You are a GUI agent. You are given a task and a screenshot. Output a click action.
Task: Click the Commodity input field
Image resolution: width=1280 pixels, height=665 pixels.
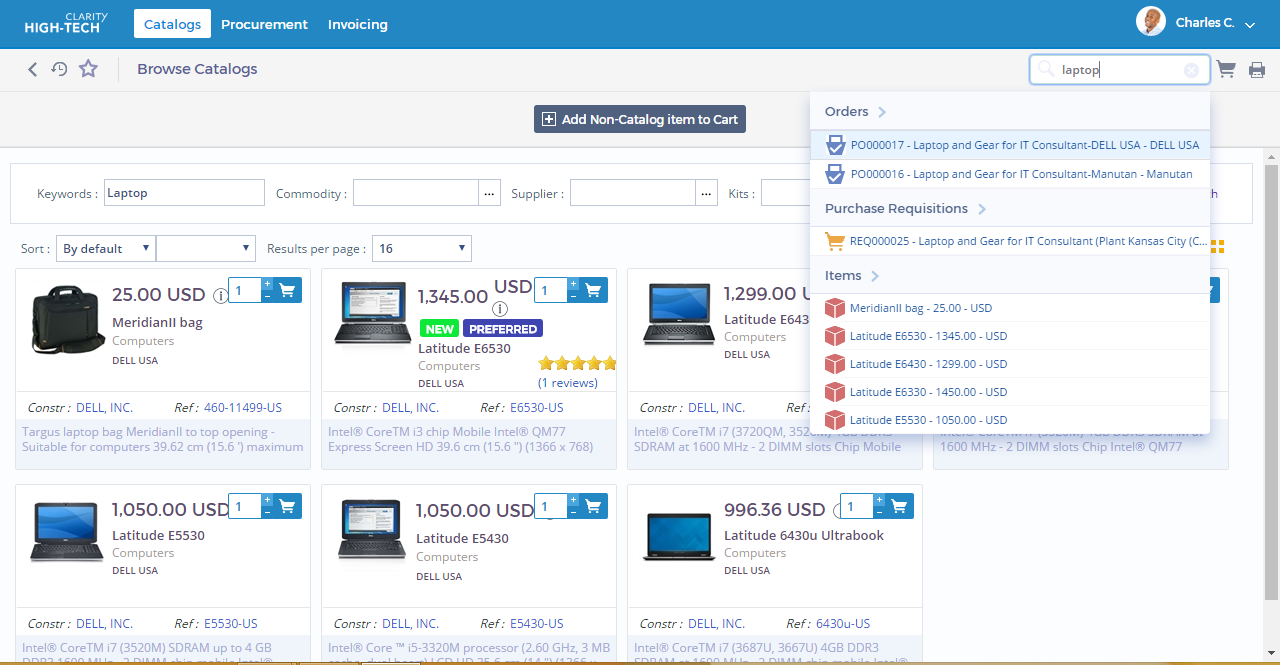(416, 193)
